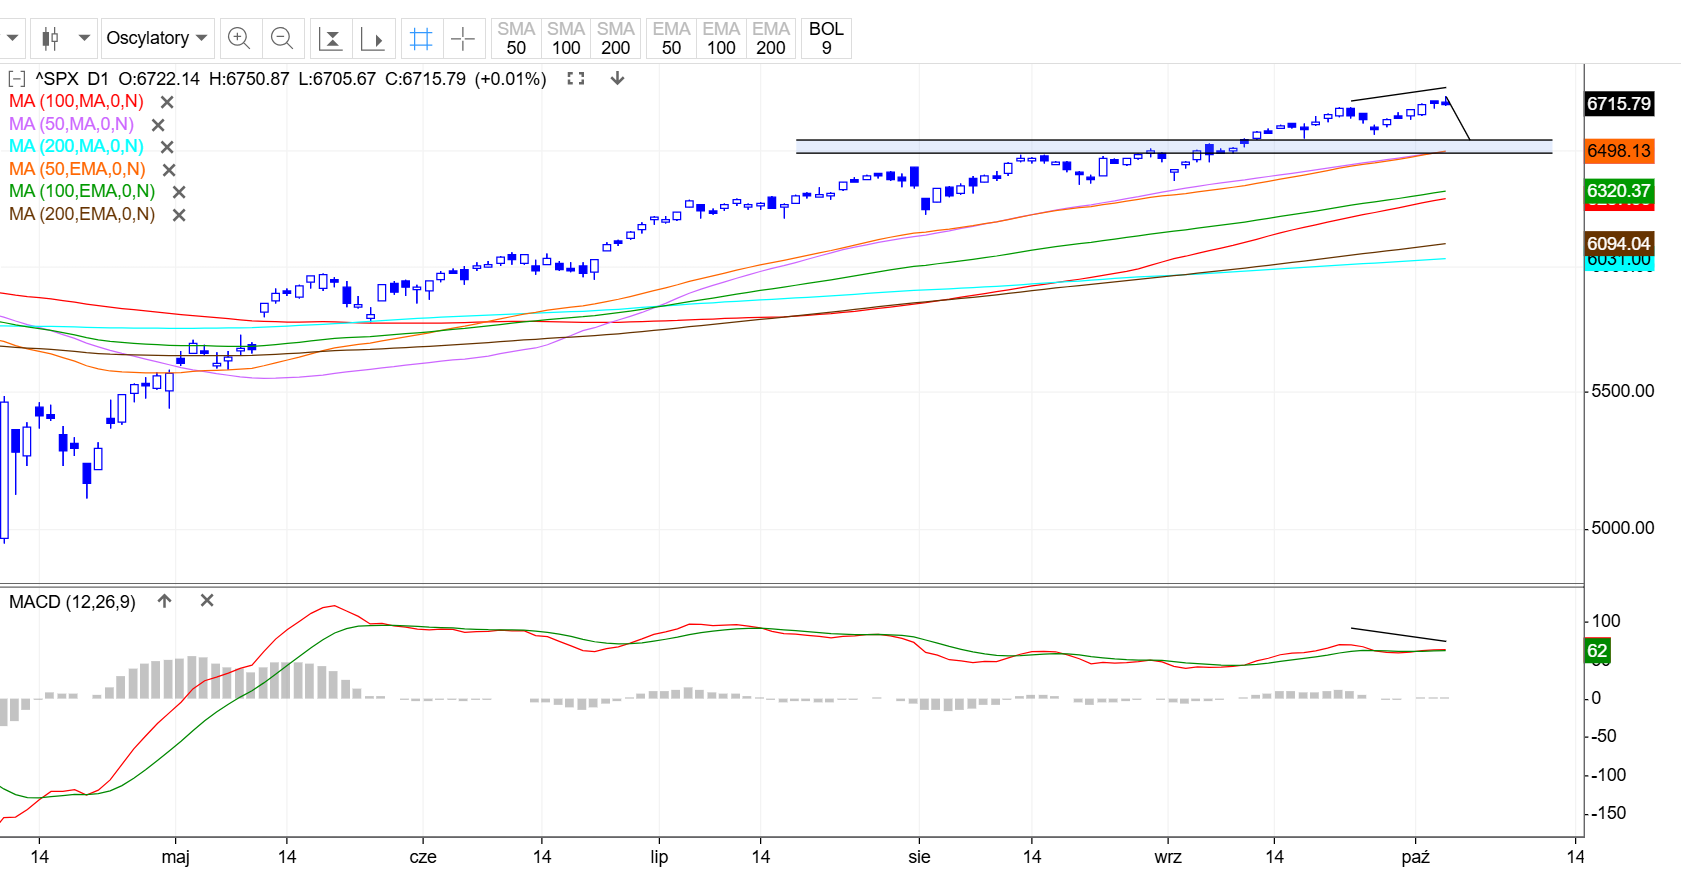
Task: Remove the MA (200,EMA,0,N) indicator
Action: pyautogui.click(x=179, y=215)
